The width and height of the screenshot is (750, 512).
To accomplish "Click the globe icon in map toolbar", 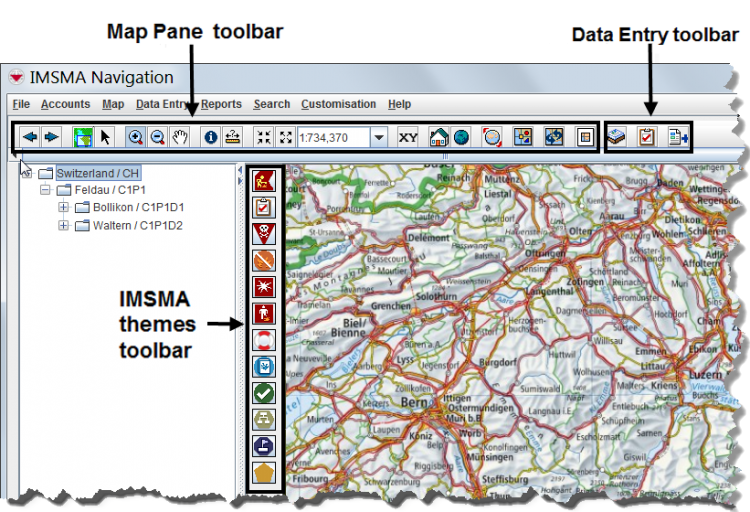I will pyautogui.click(x=461, y=138).
